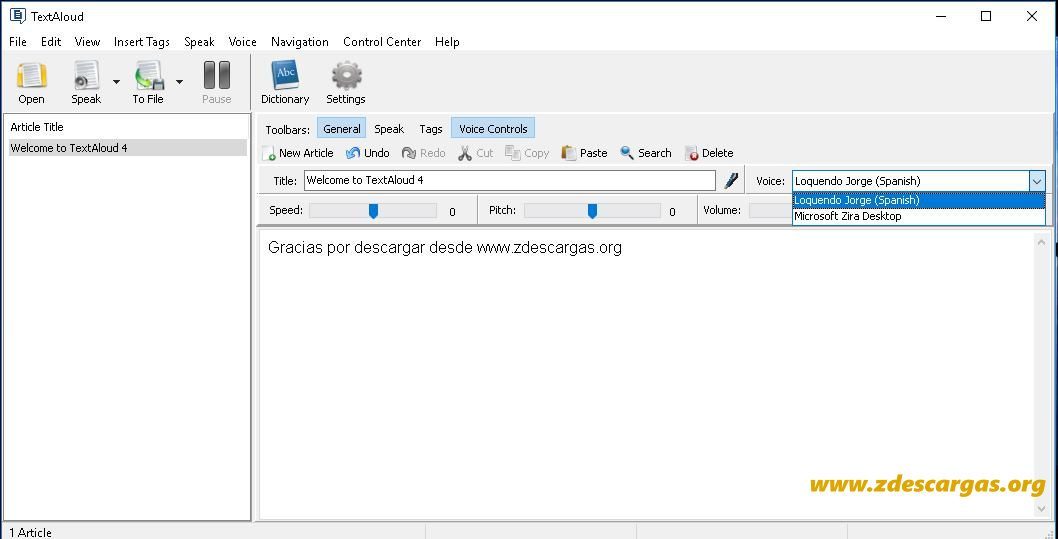Screen dimensions: 1058x539
Task: Toggle the General toolbar
Action: pos(341,129)
